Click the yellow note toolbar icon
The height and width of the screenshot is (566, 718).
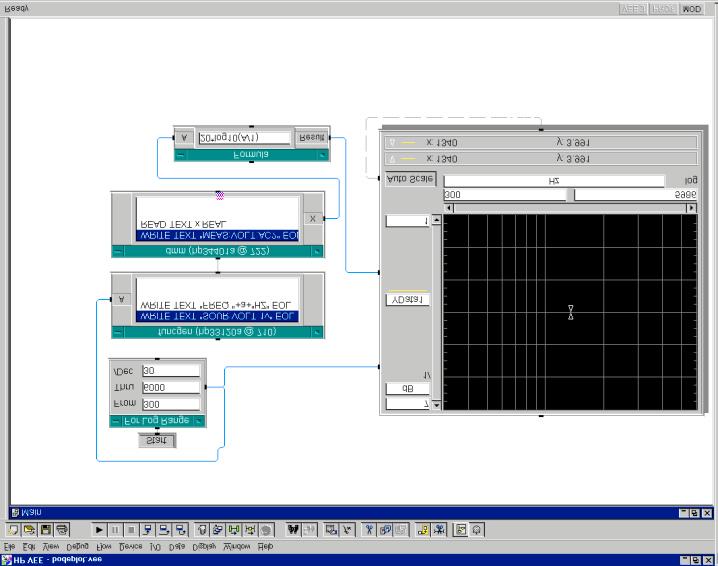[423, 530]
